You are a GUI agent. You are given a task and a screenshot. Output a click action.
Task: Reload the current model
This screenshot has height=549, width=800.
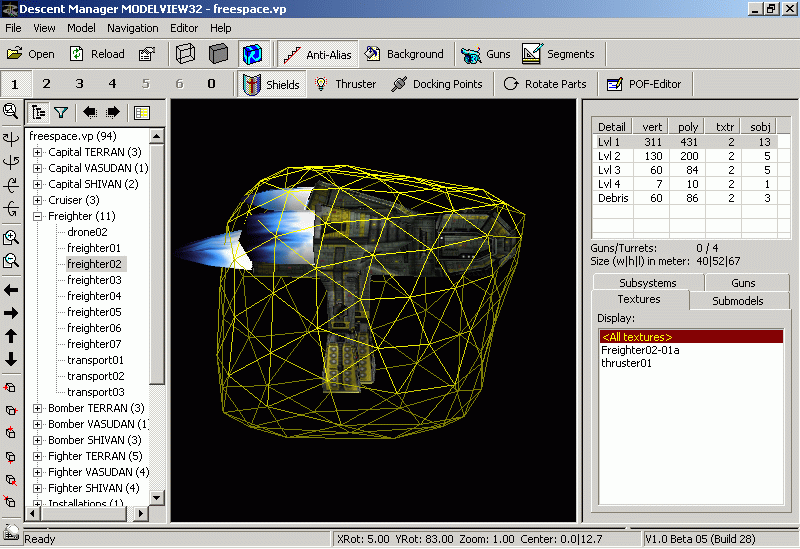pos(97,54)
